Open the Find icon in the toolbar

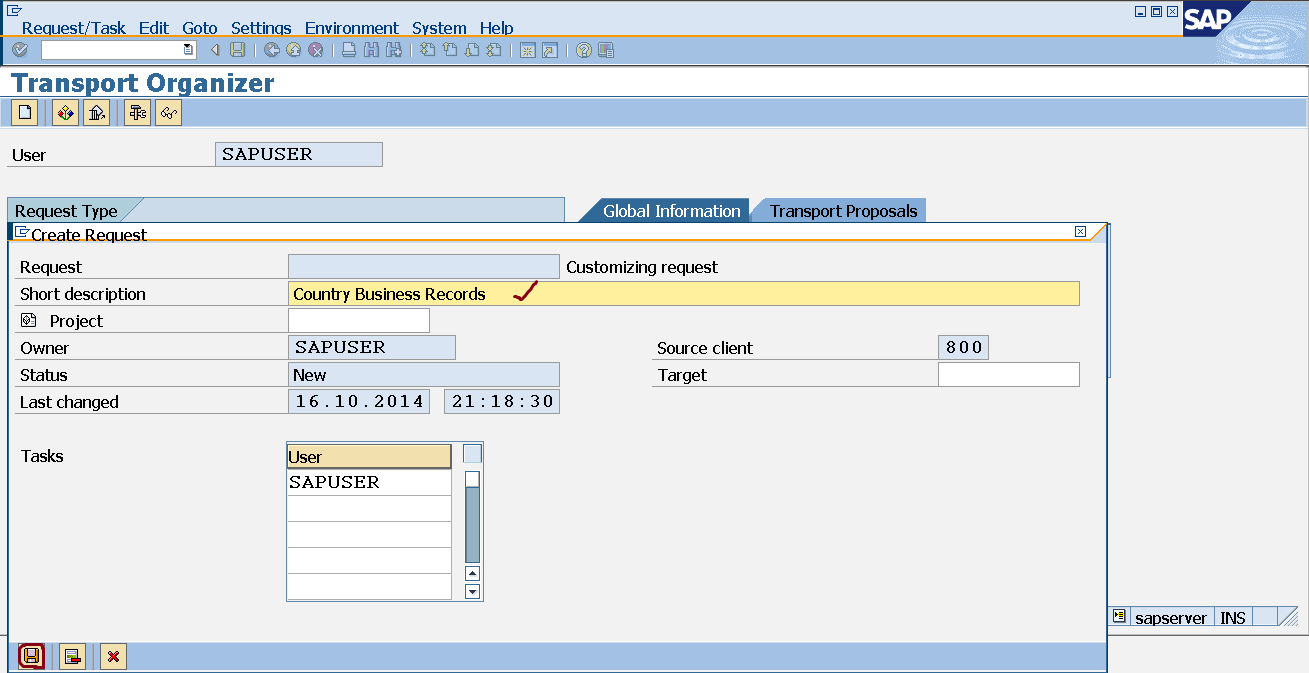(373, 50)
